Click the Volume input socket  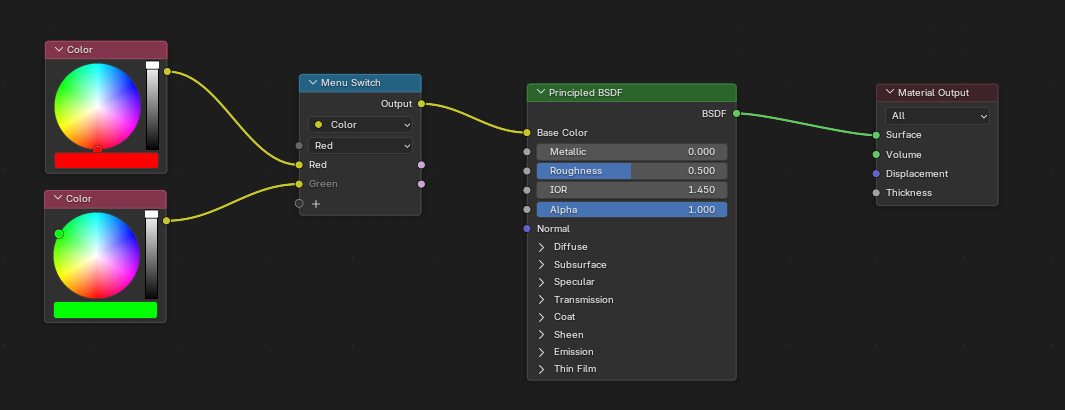click(x=876, y=155)
